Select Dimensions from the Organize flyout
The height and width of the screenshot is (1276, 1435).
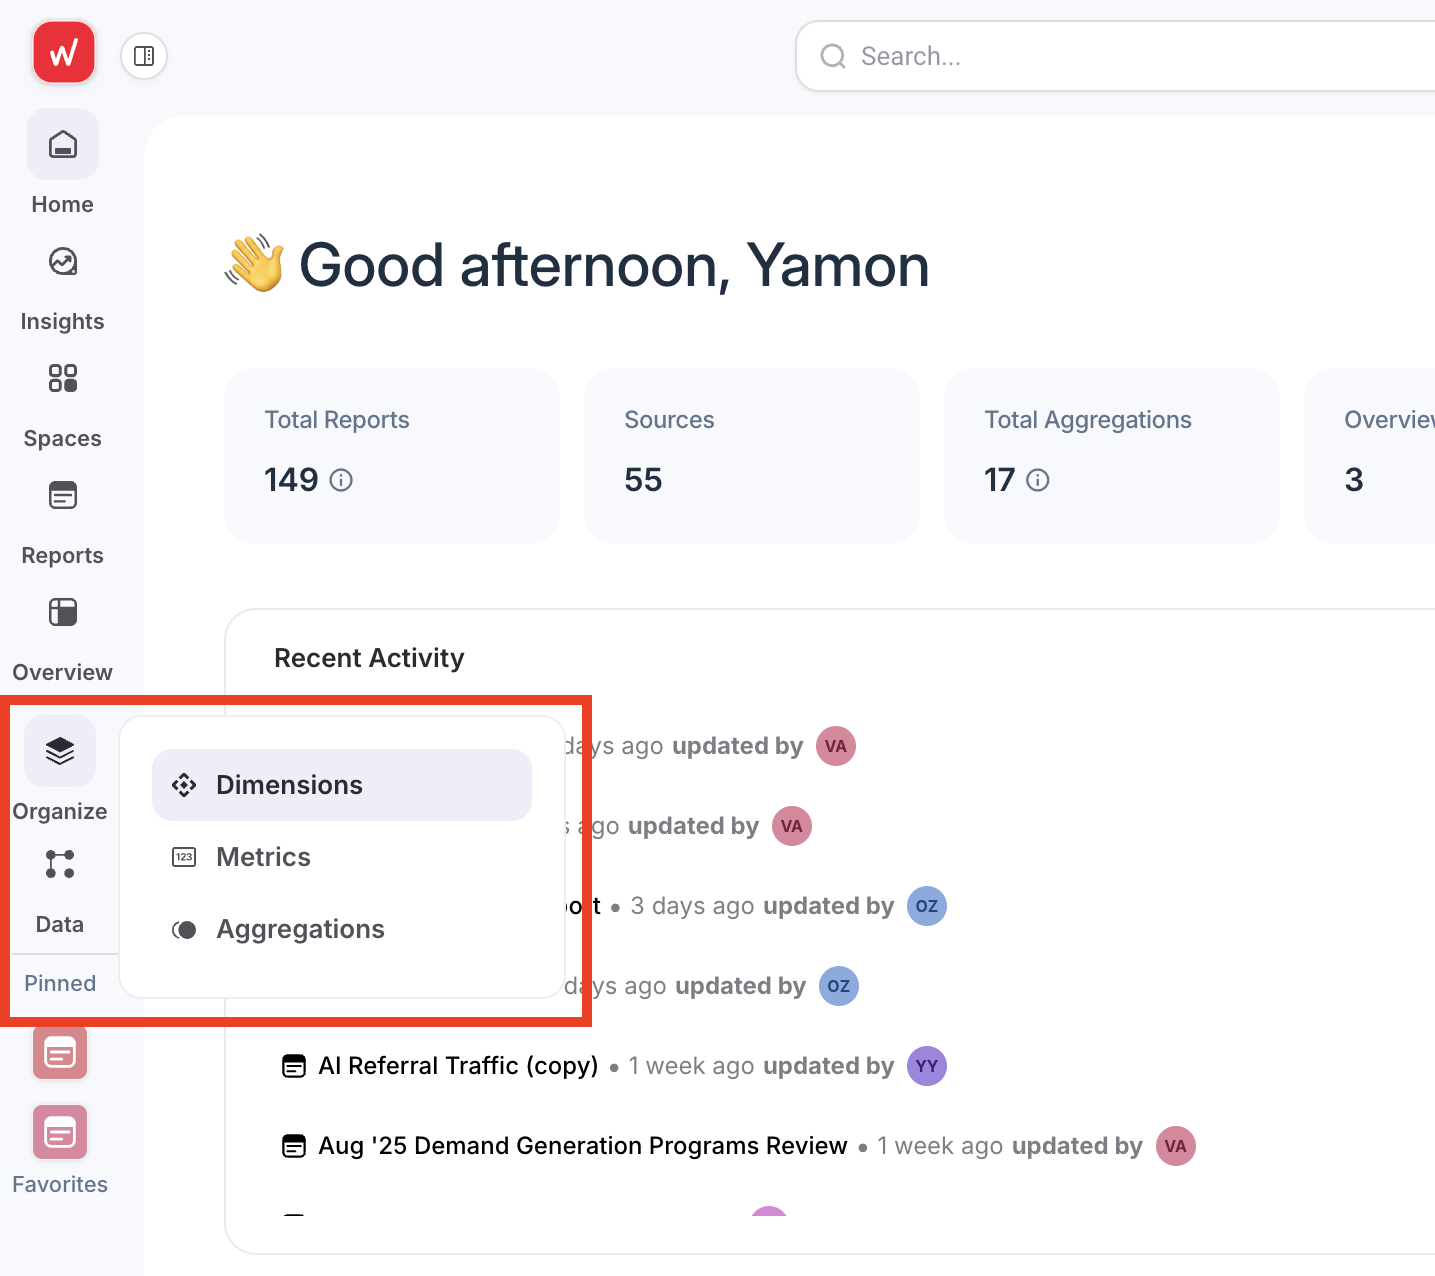coord(289,784)
